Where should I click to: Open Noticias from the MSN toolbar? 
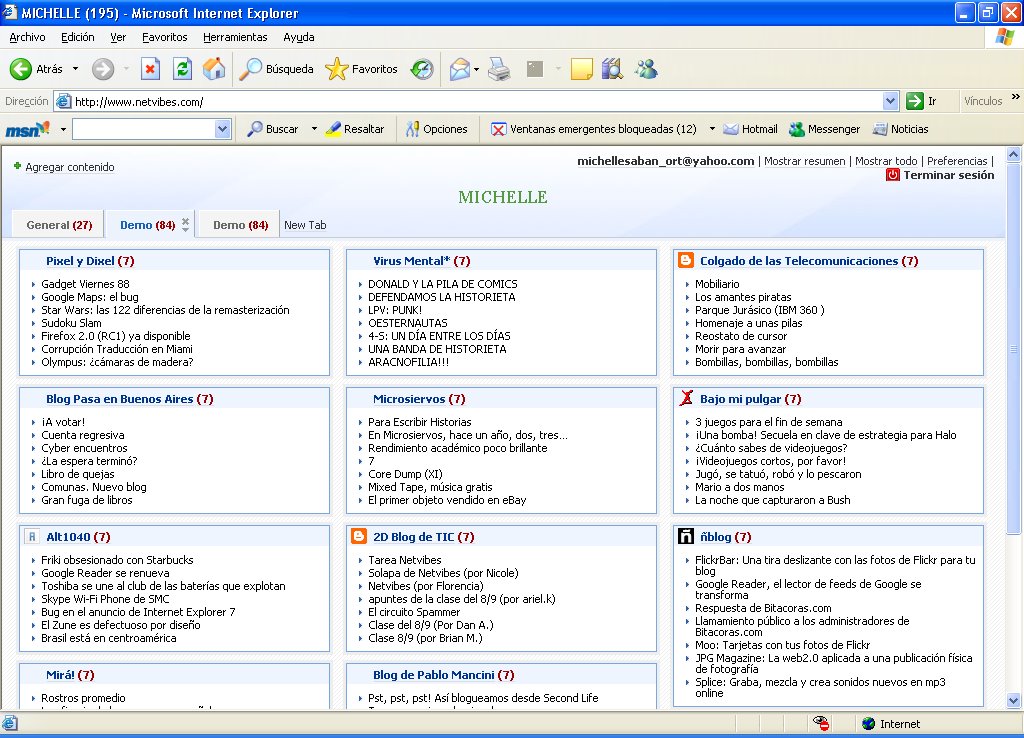coord(901,129)
